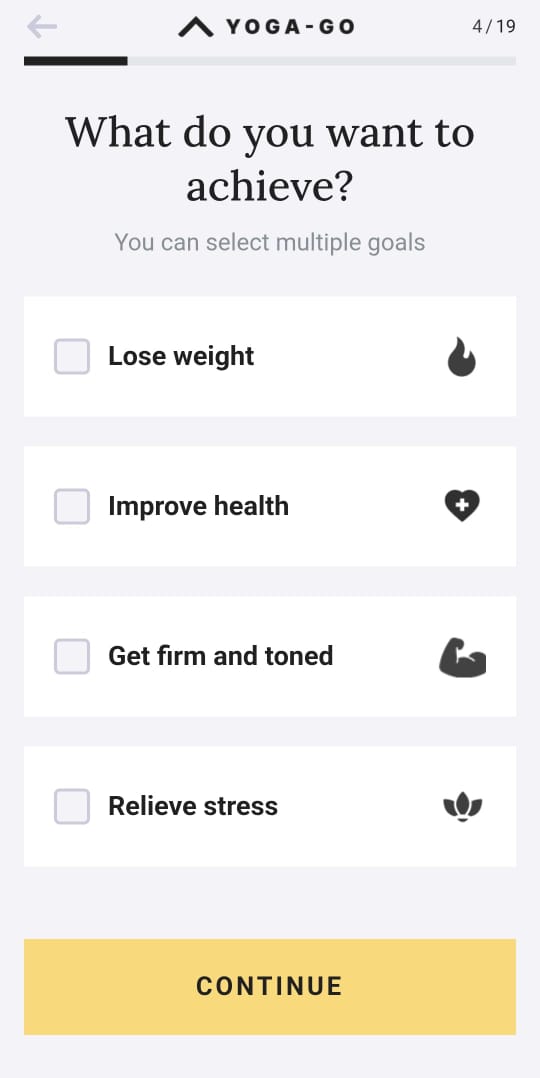This screenshot has height=1078, width=540.
Task: Tick the Improve health checkbox
Action: tap(72, 506)
